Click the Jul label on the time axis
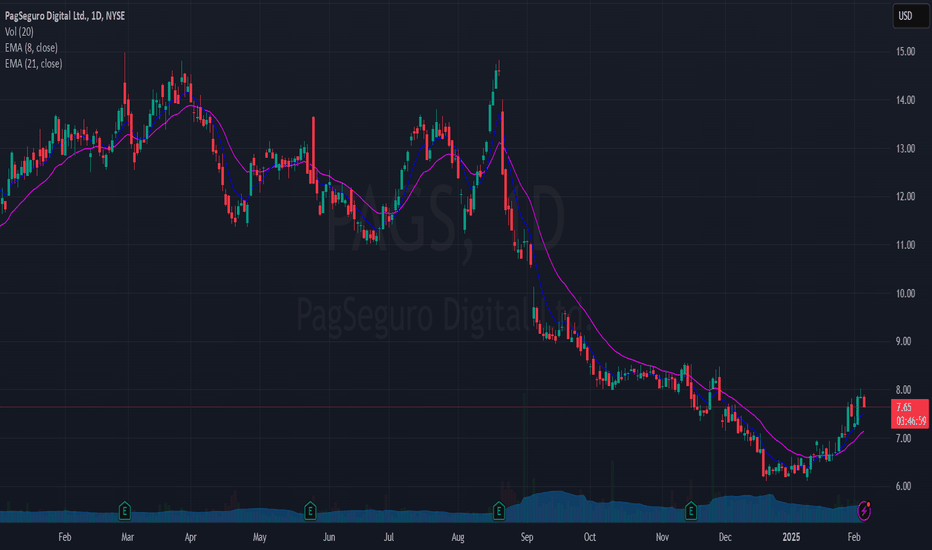The width and height of the screenshot is (932, 550). click(388, 537)
